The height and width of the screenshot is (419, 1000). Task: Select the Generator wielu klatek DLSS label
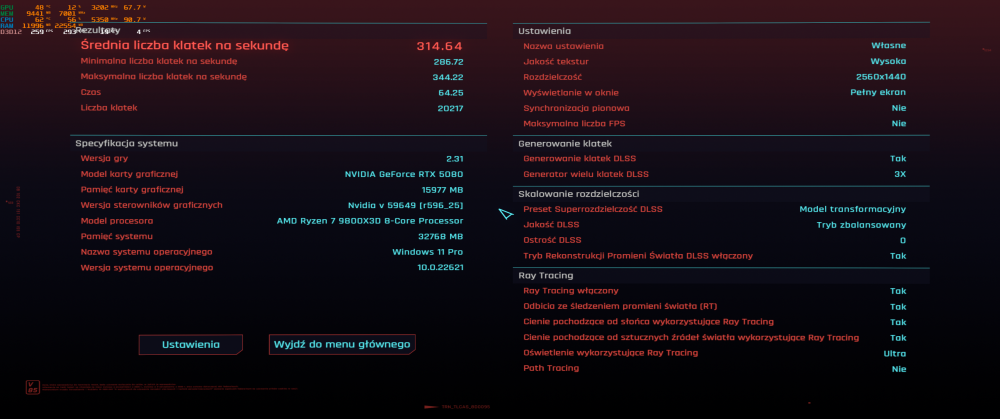[586, 174]
